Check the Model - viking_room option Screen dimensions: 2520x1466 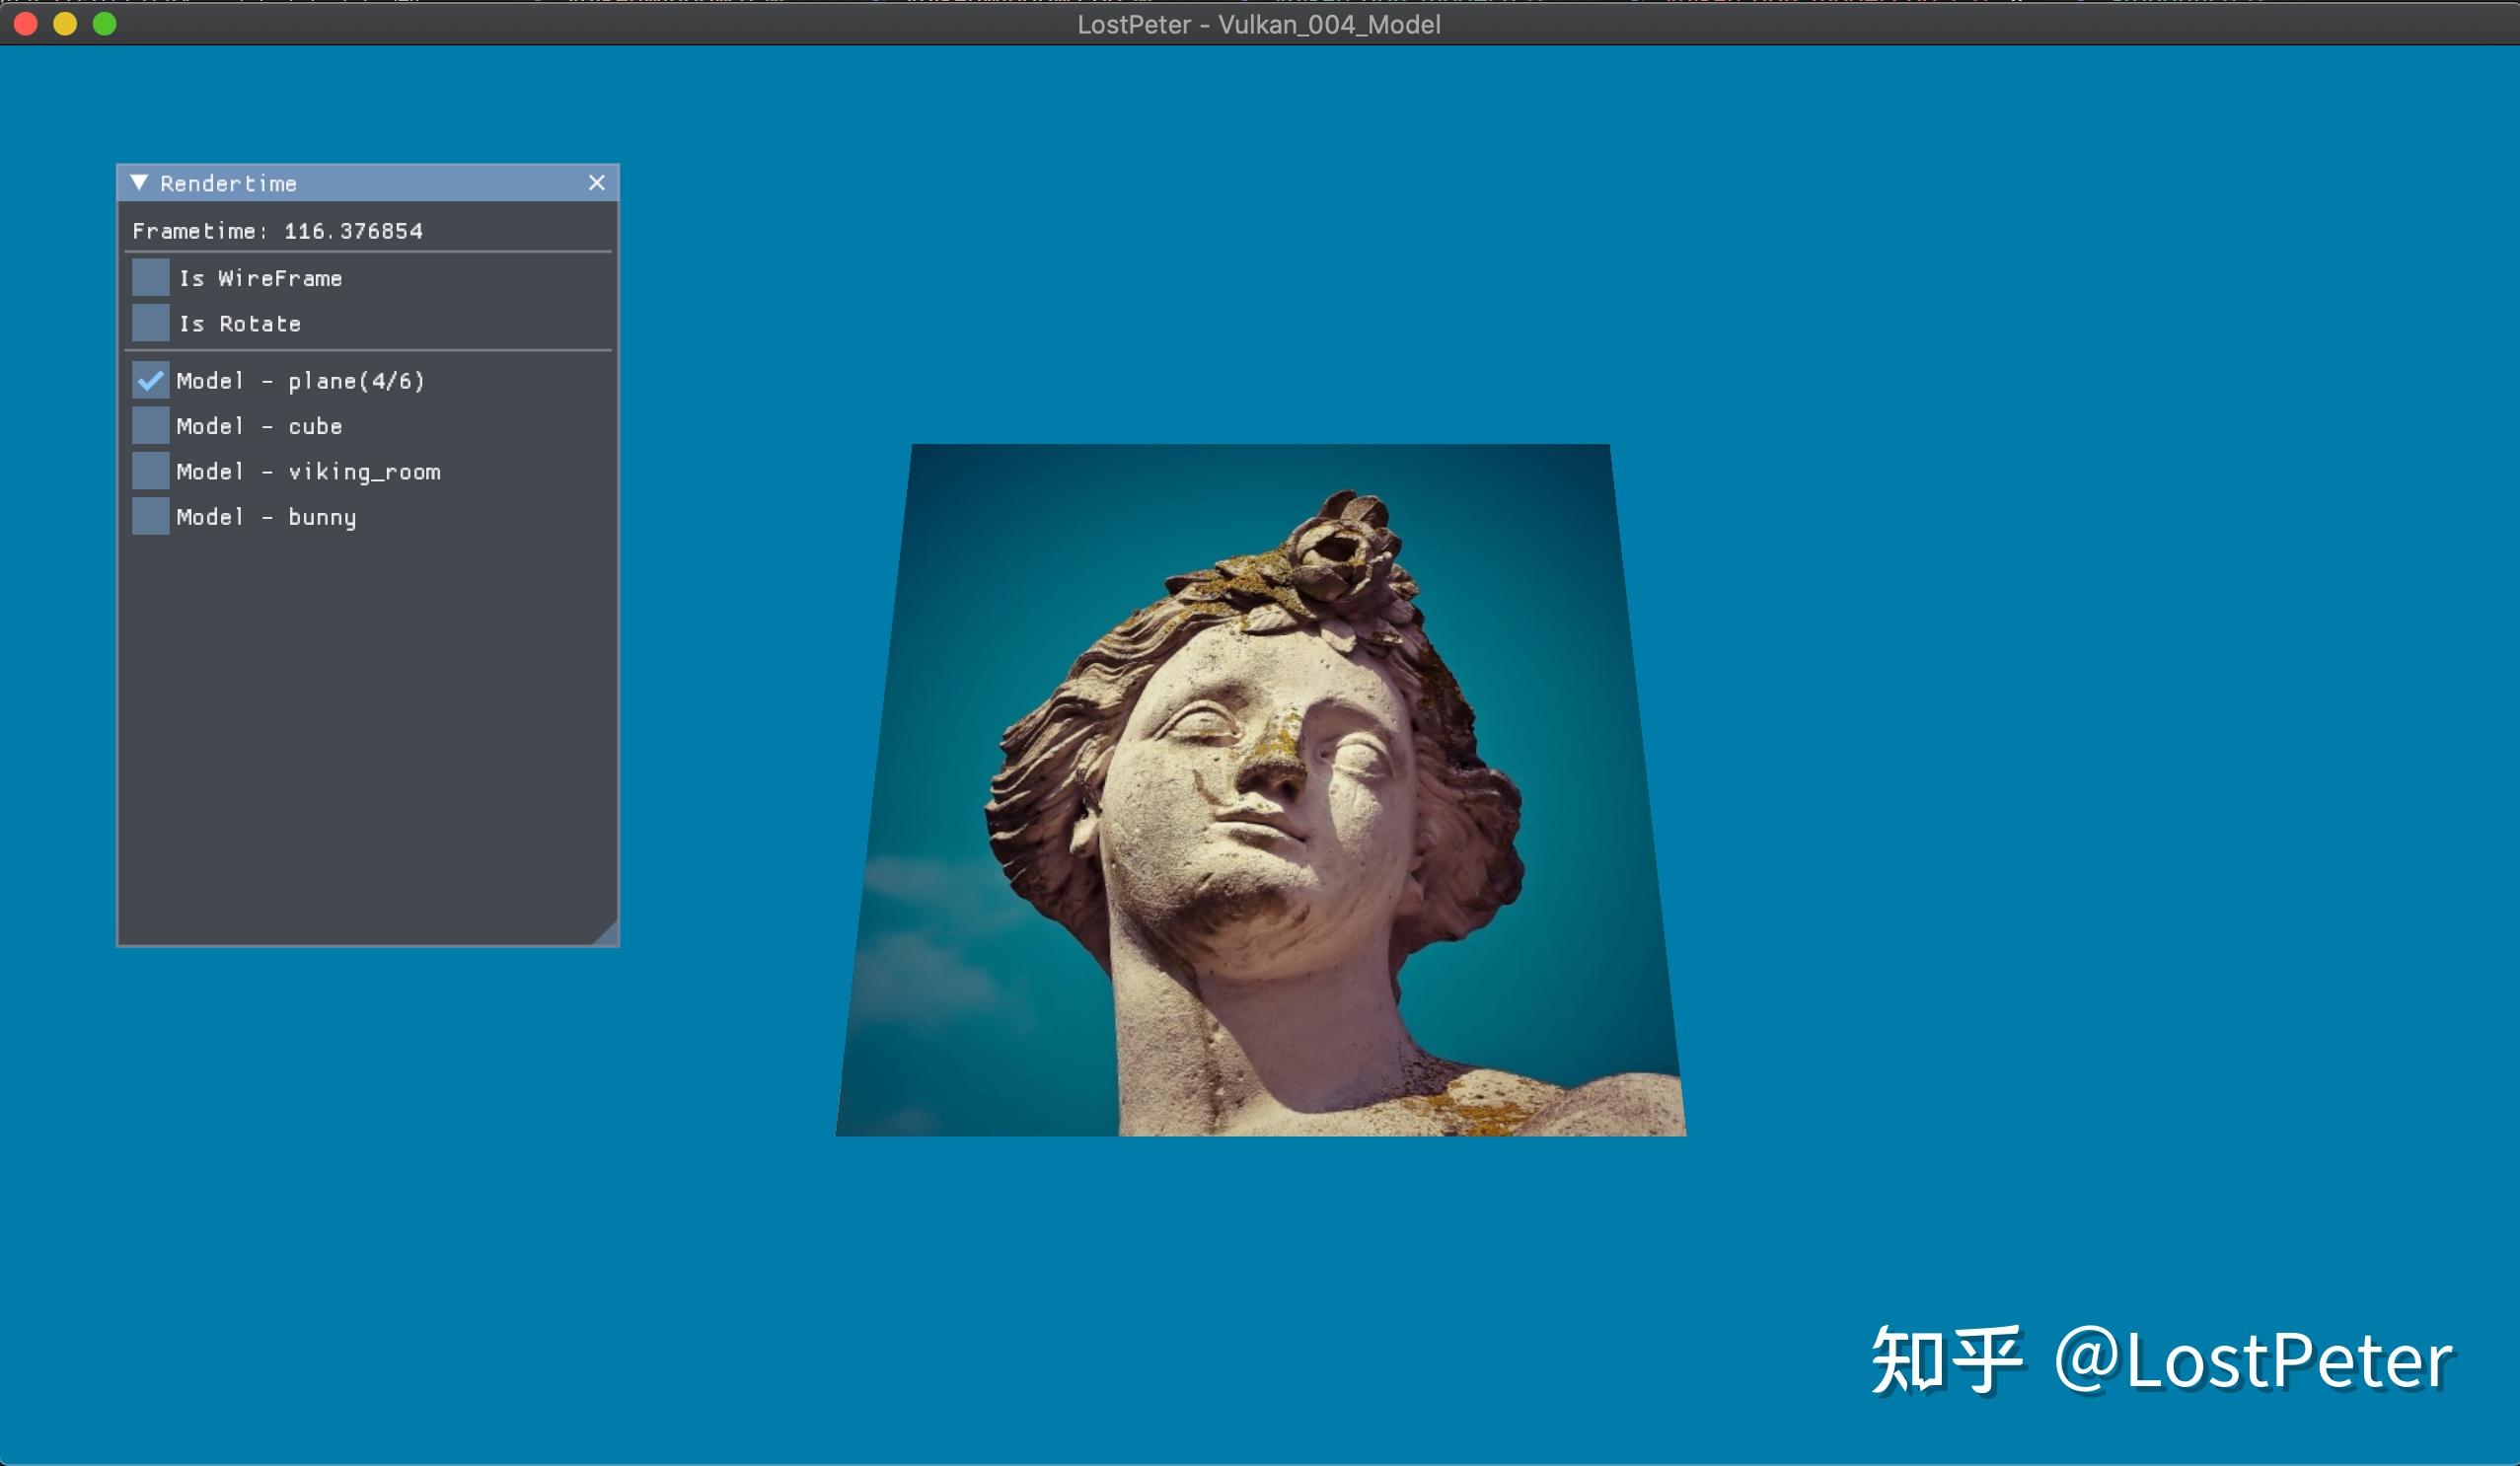(x=150, y=470)
